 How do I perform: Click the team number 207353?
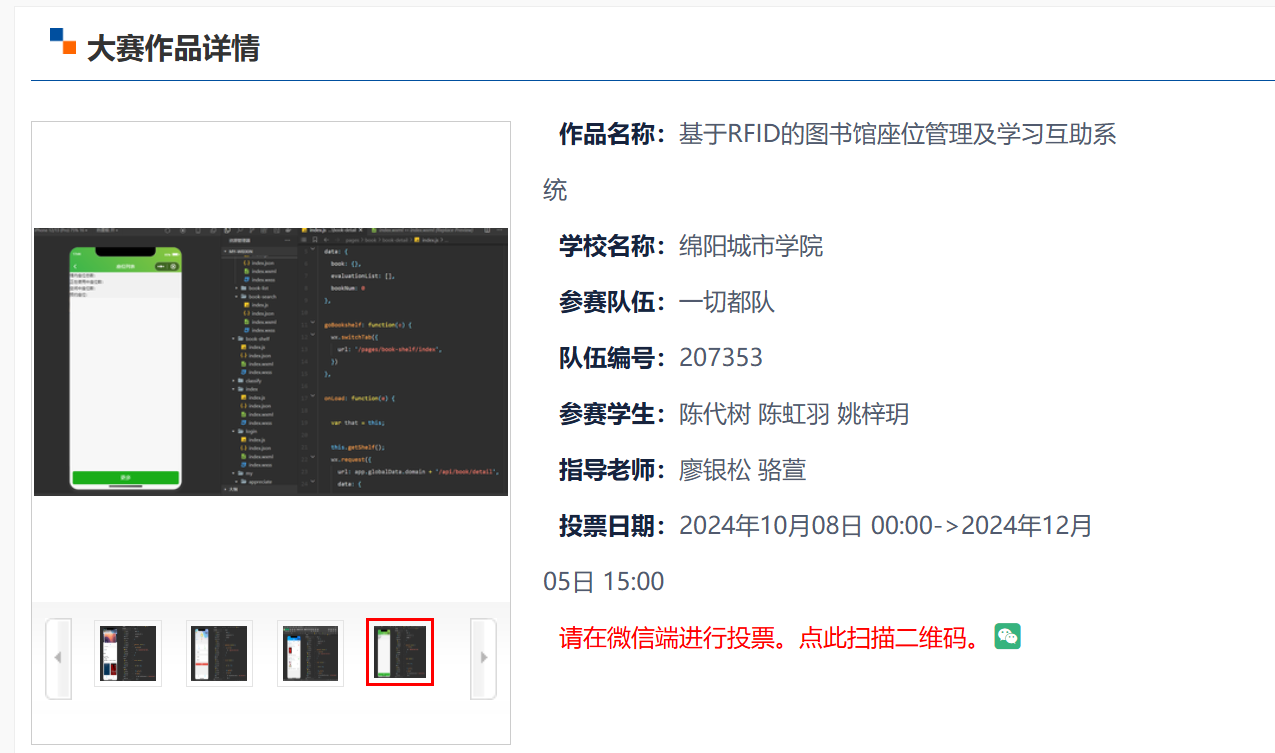[x=720, y=358]
